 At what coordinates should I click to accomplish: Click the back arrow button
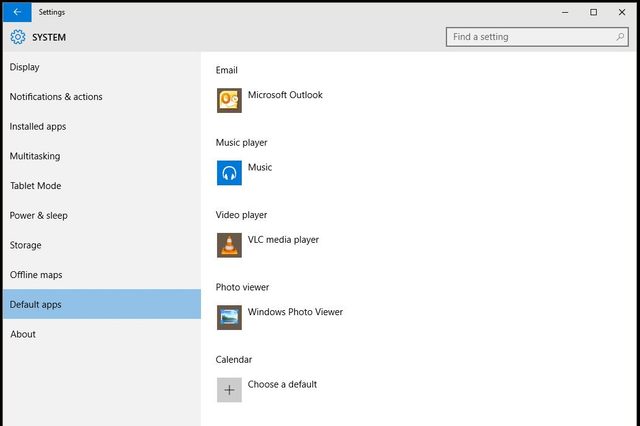pyautogui.click(x=17, y=12)
